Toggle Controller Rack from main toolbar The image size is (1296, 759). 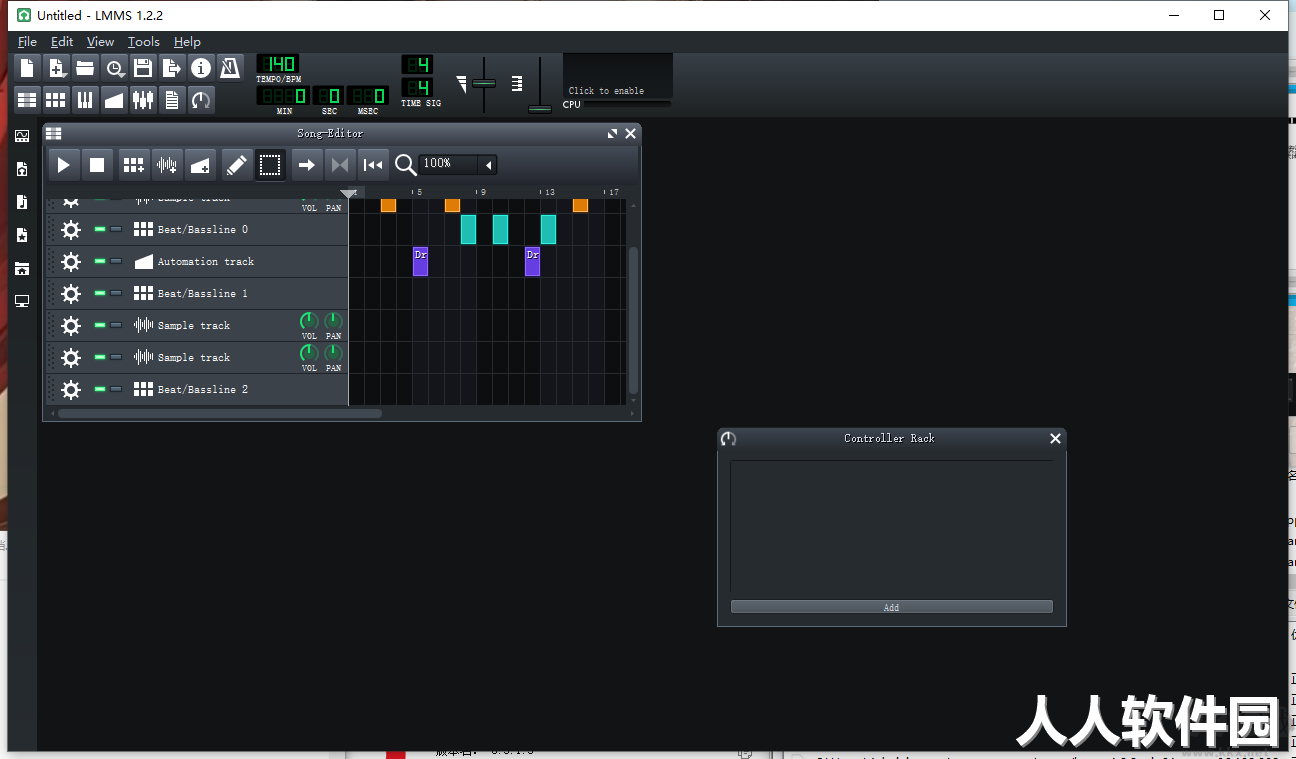[201, 100]
